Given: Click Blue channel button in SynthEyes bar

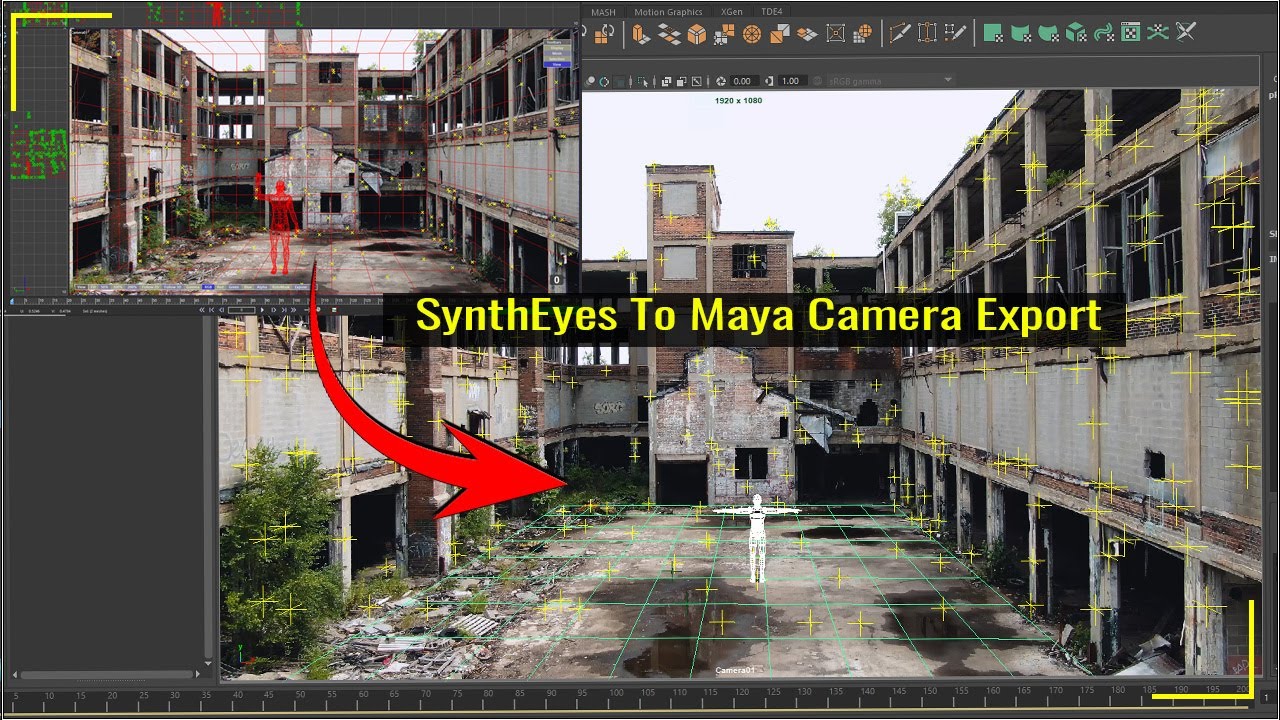Looking at the screenshot, I should (248, 287).
